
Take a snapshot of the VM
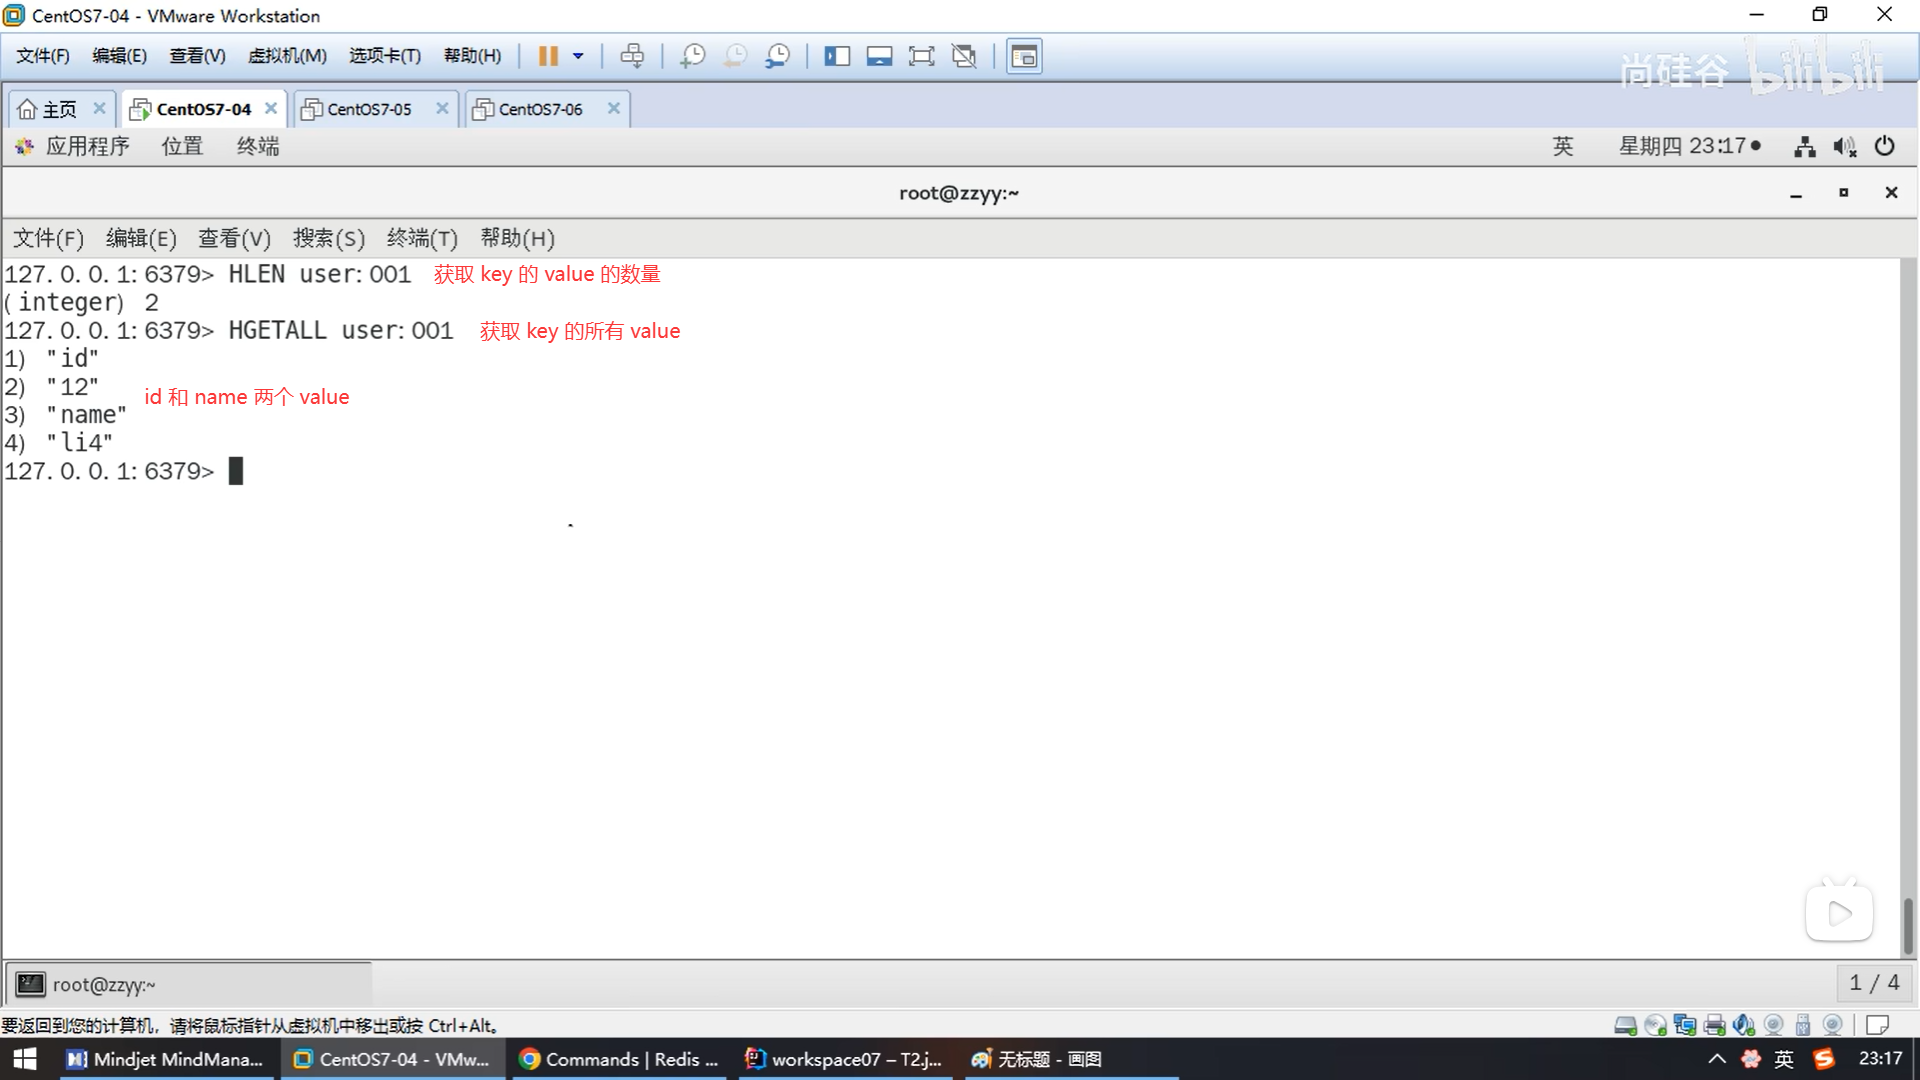click(692, 56)
